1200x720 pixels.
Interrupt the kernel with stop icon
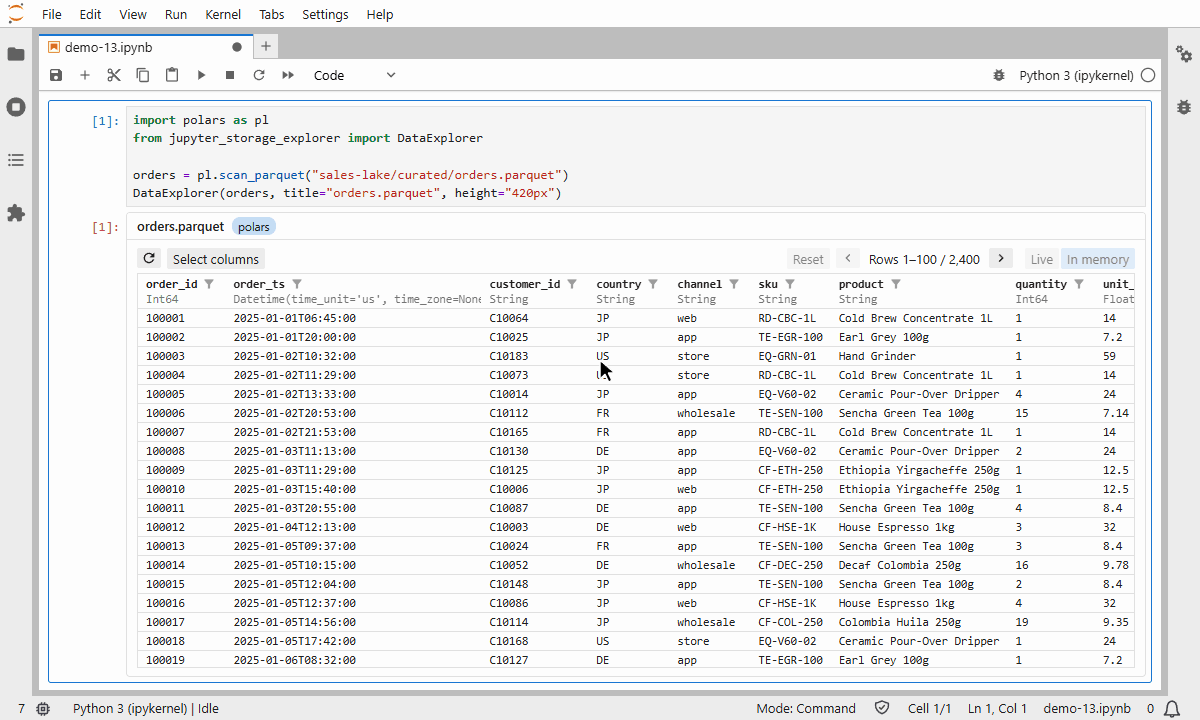pos(230,75)
